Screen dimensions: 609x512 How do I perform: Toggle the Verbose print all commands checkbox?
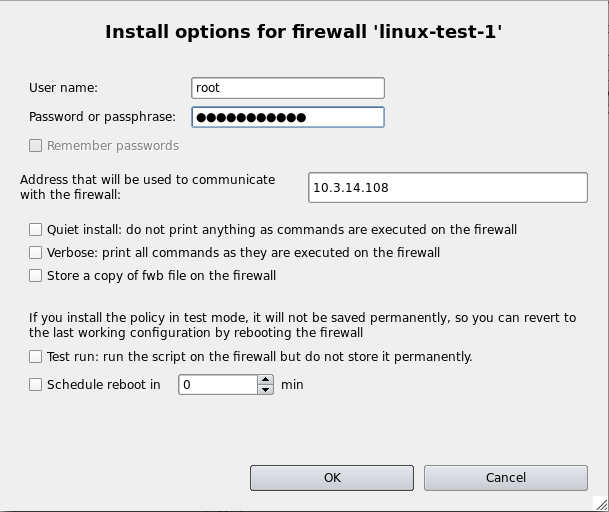(36, 253)
